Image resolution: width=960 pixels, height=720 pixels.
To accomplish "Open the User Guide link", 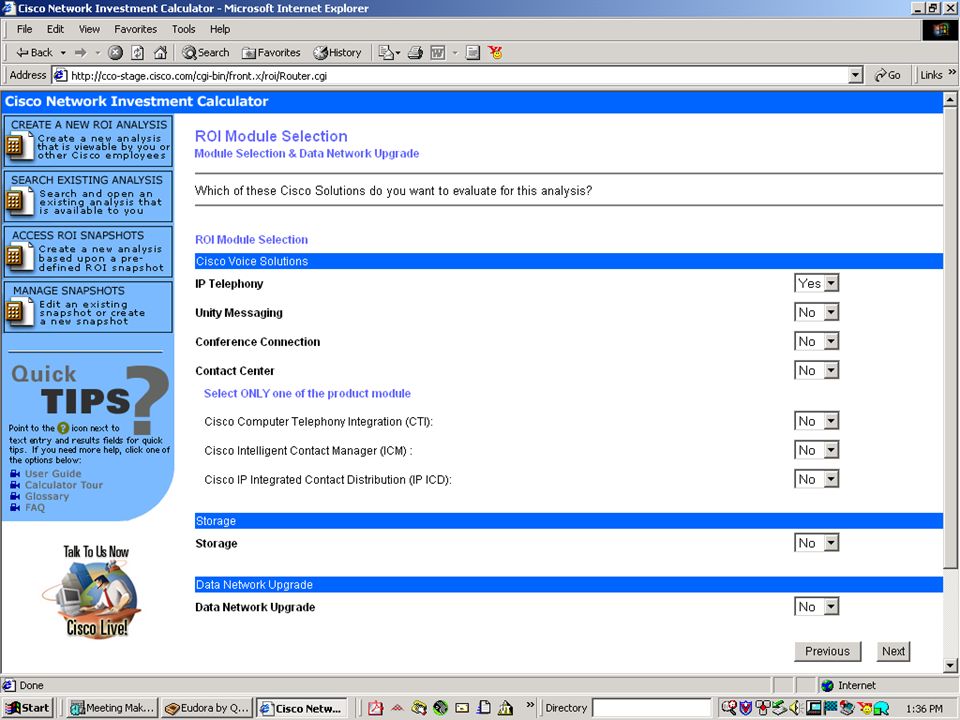I will click(x=53, y=474).
